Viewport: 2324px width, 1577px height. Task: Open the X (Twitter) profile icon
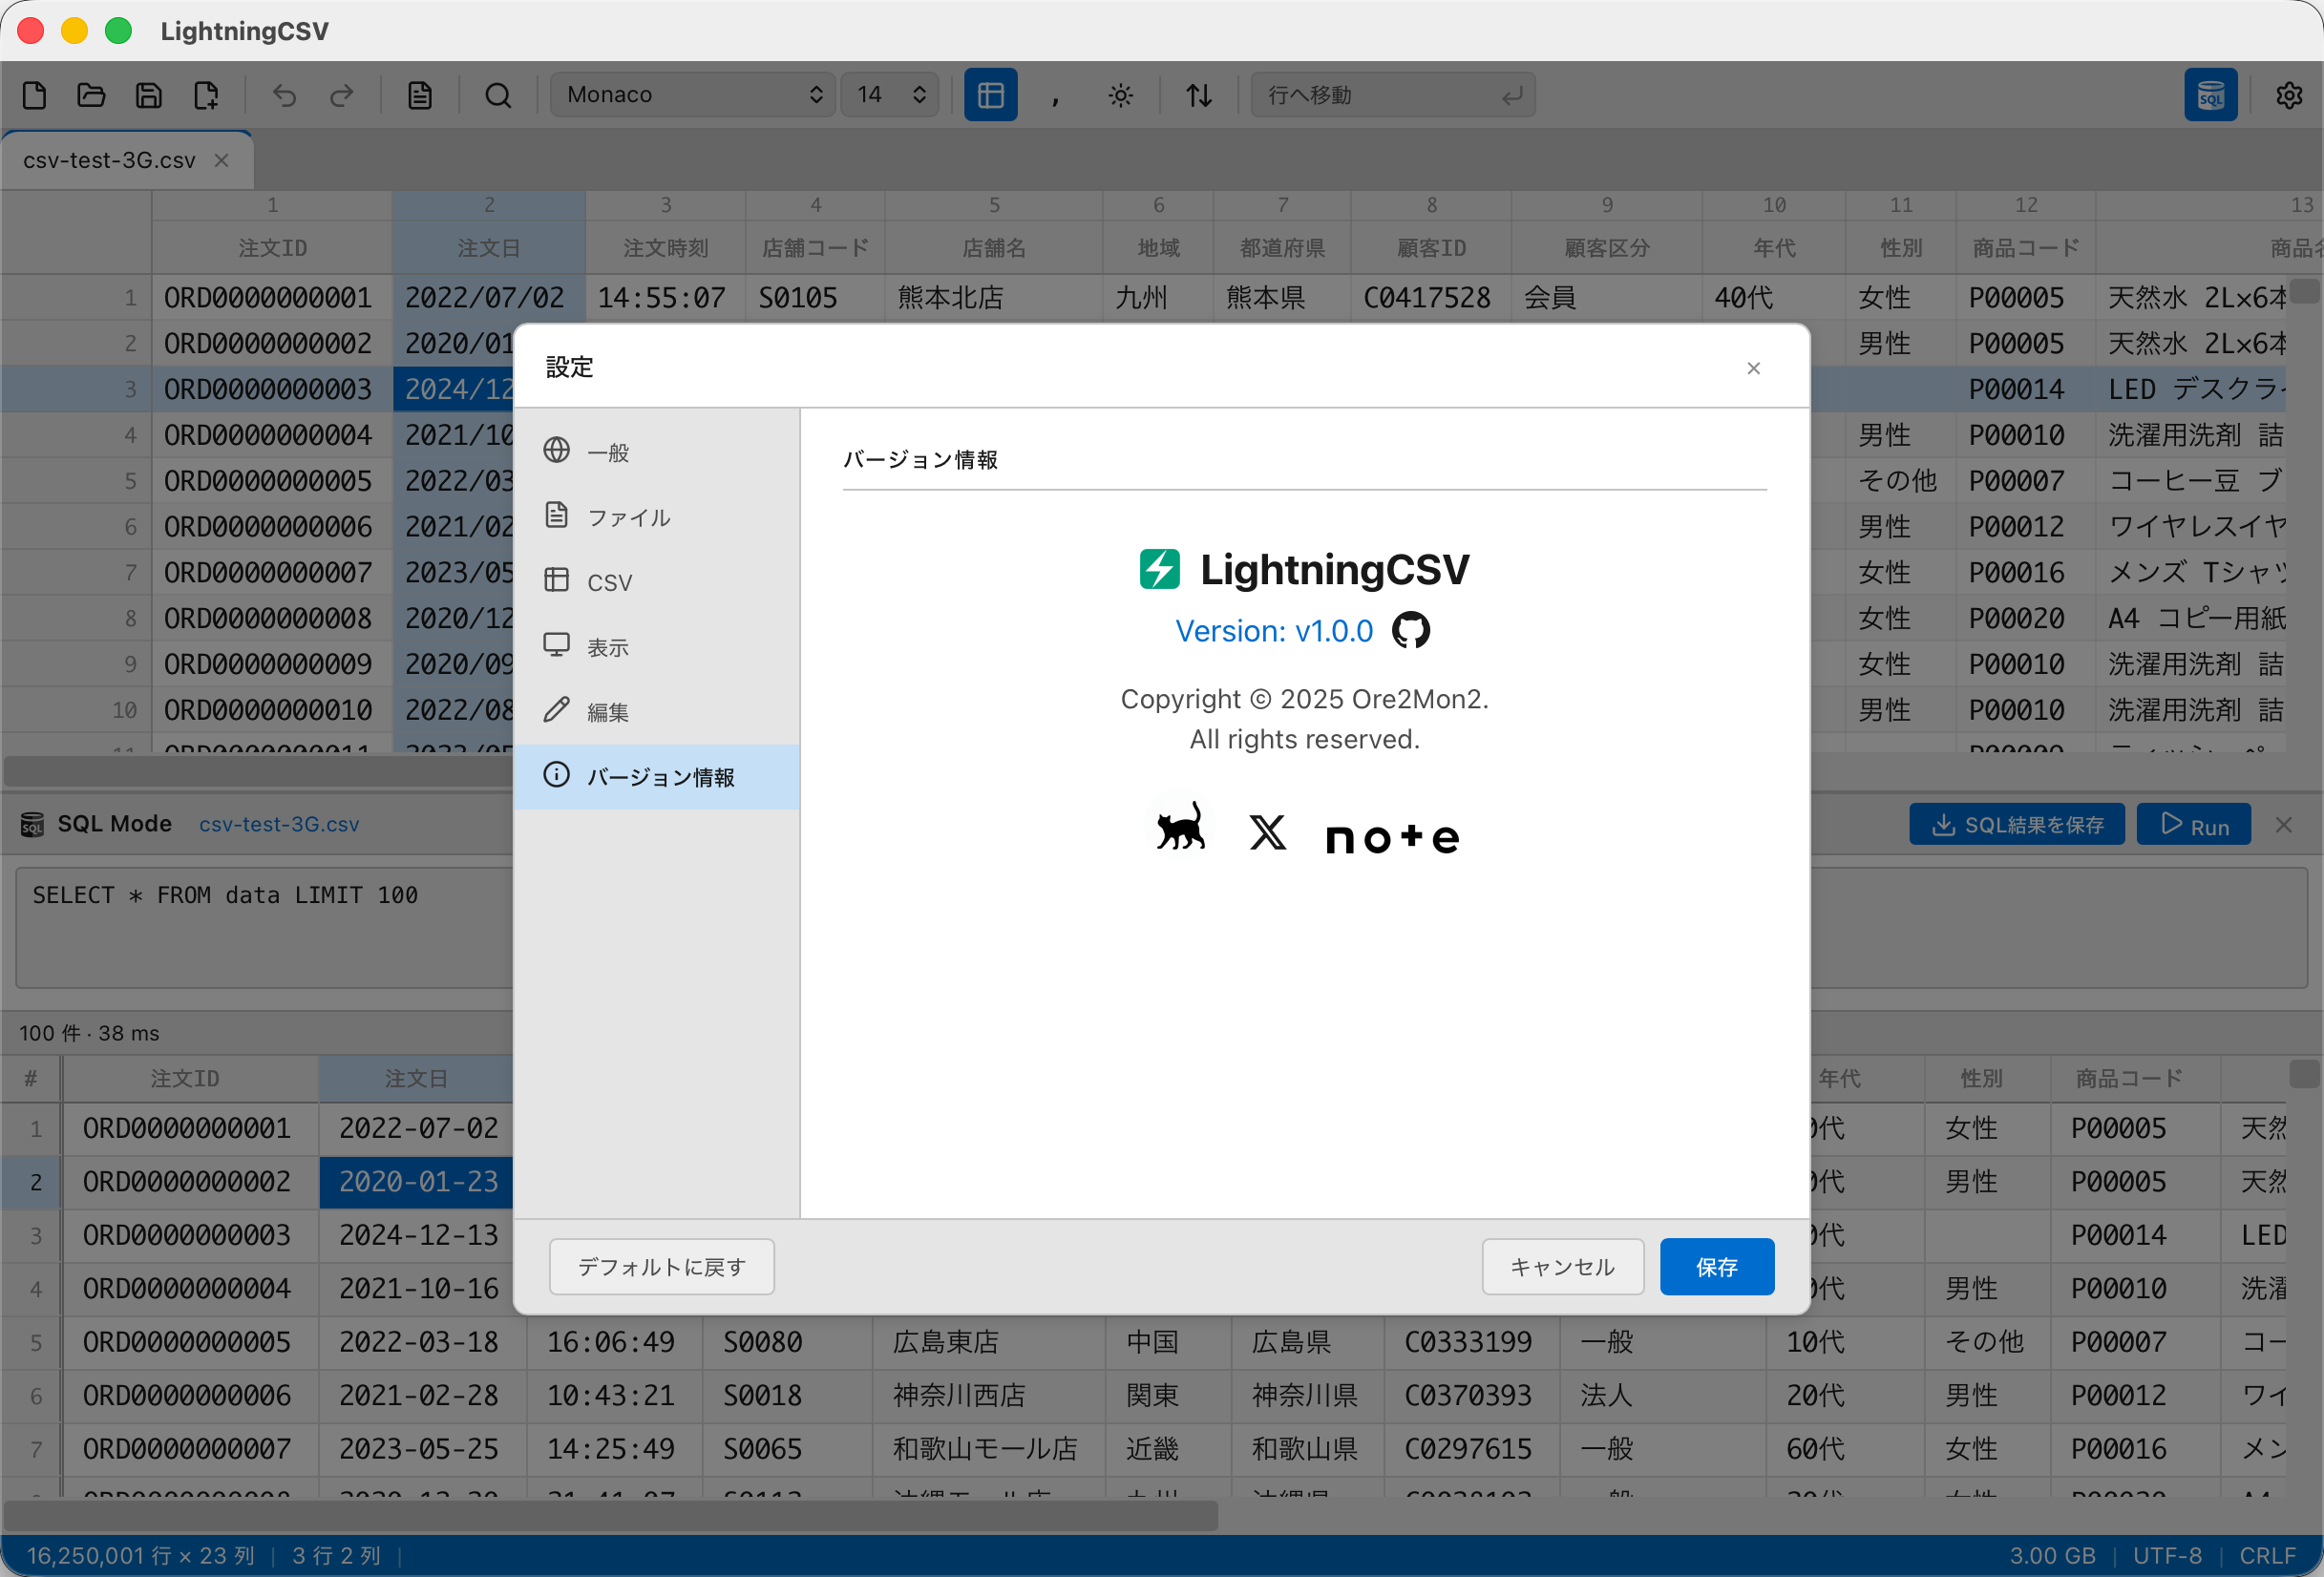click(x=1268, y=832)
